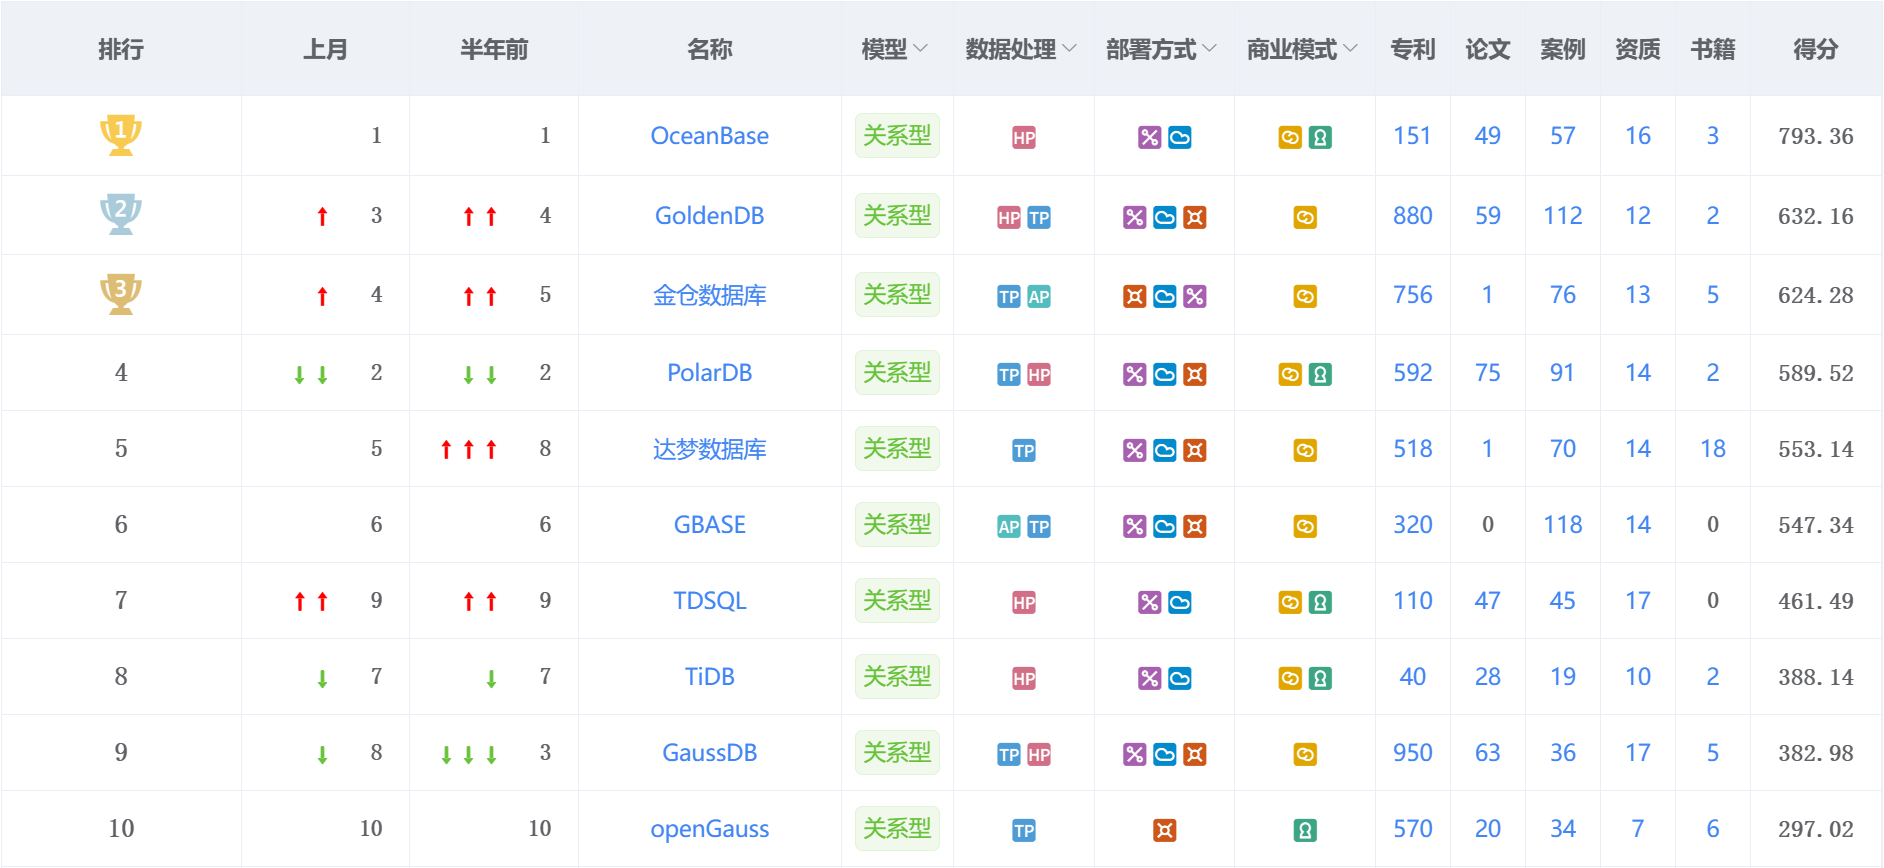Screen dimensions: 1884x868
Task: Click the yellow link icon in the 达梦数据库 row
Action: 1305,451
